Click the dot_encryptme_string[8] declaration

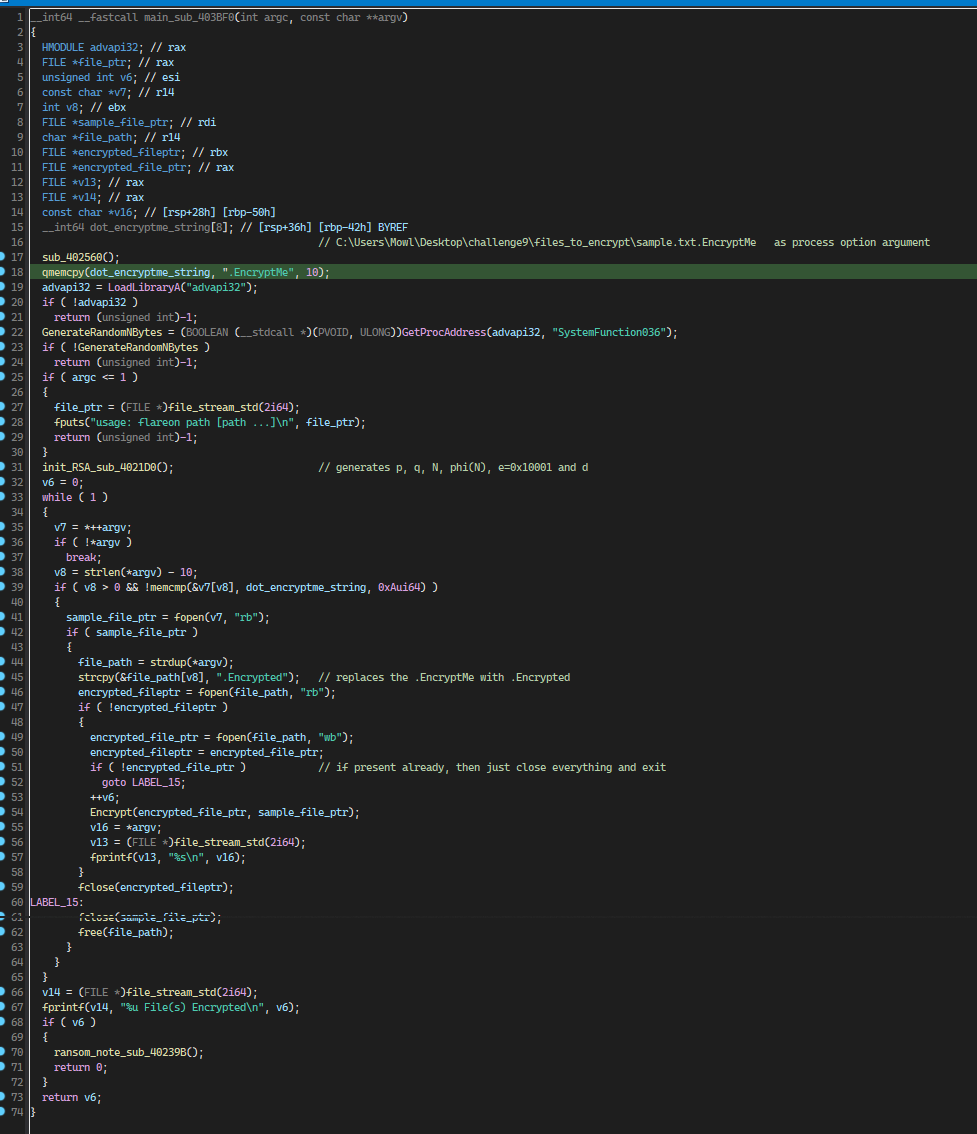(135, 227)
